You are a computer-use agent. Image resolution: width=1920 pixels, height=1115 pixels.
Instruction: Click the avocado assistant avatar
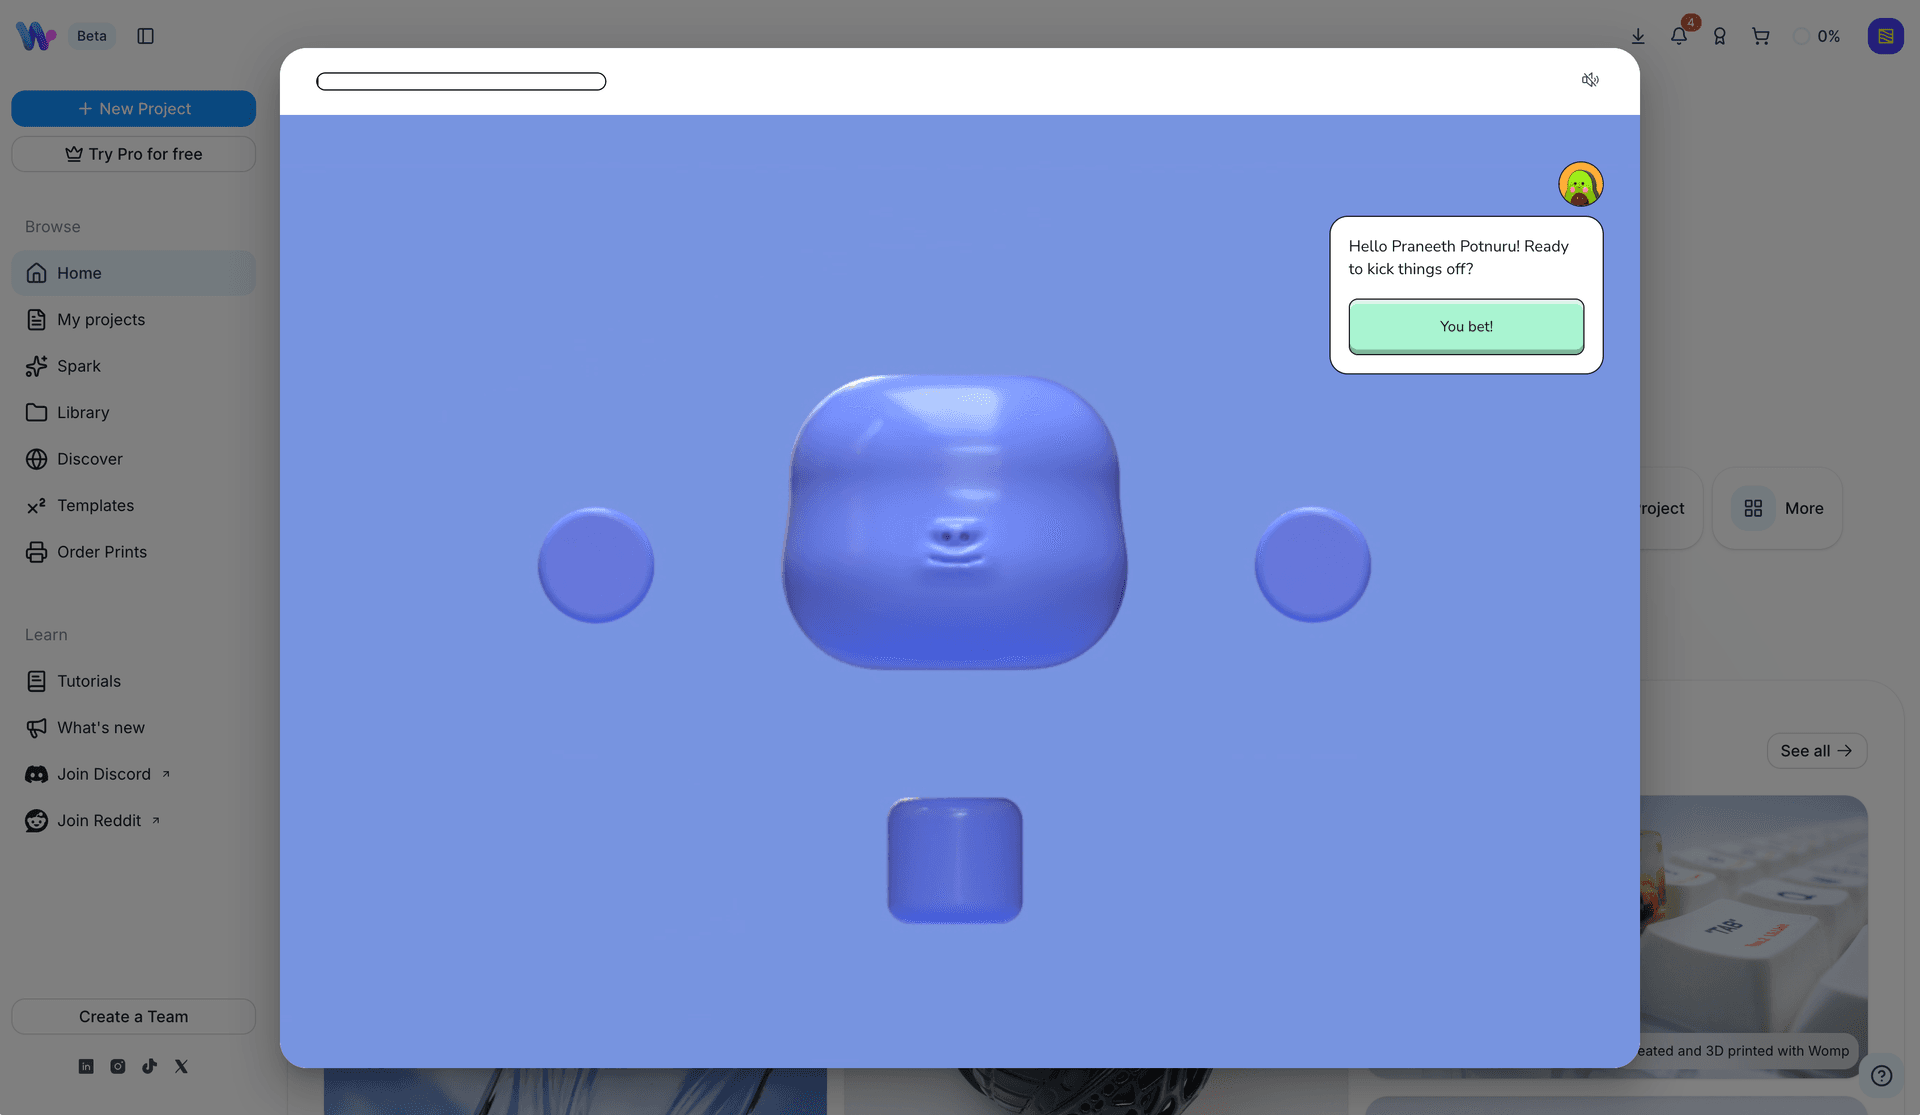pyautogui.click(x=1580, y=184)
